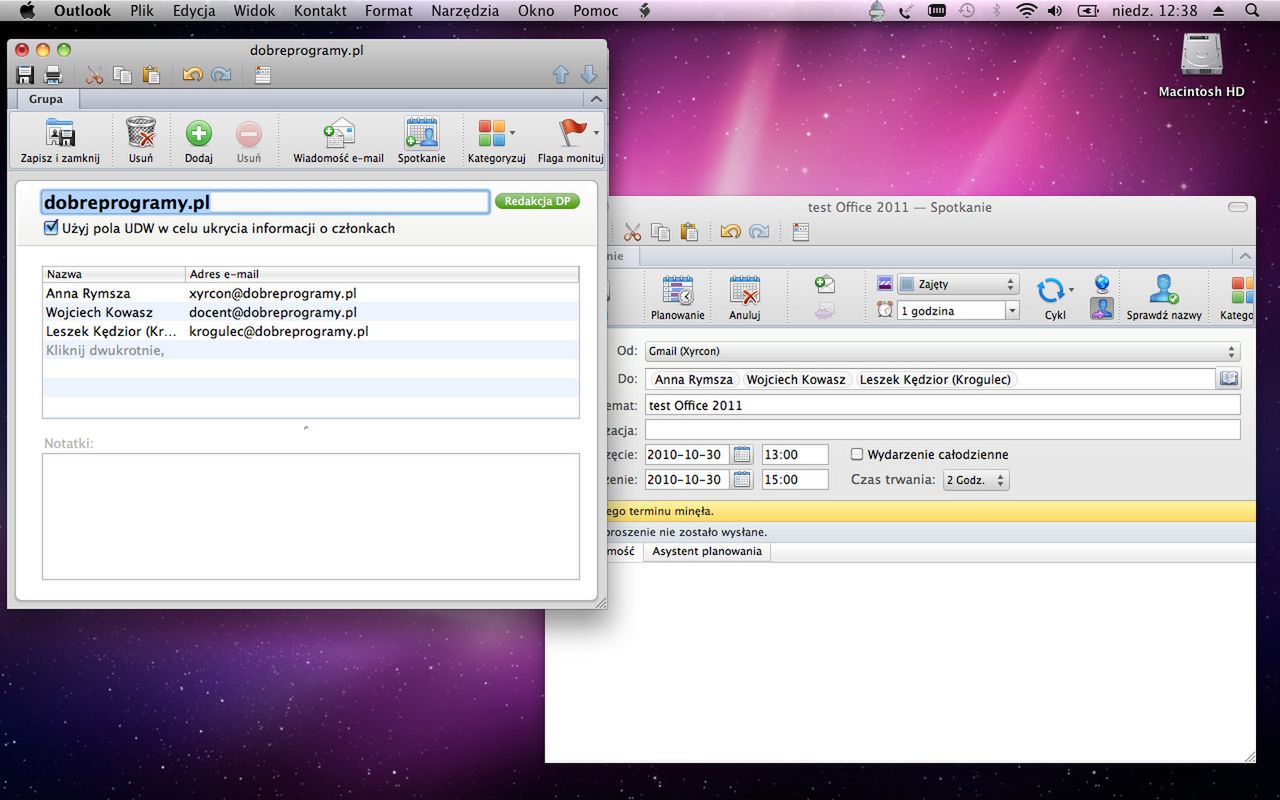
Task: Open the Od account dropdown showing Gmail (Xyrcon)
Action: coord(942,351)
